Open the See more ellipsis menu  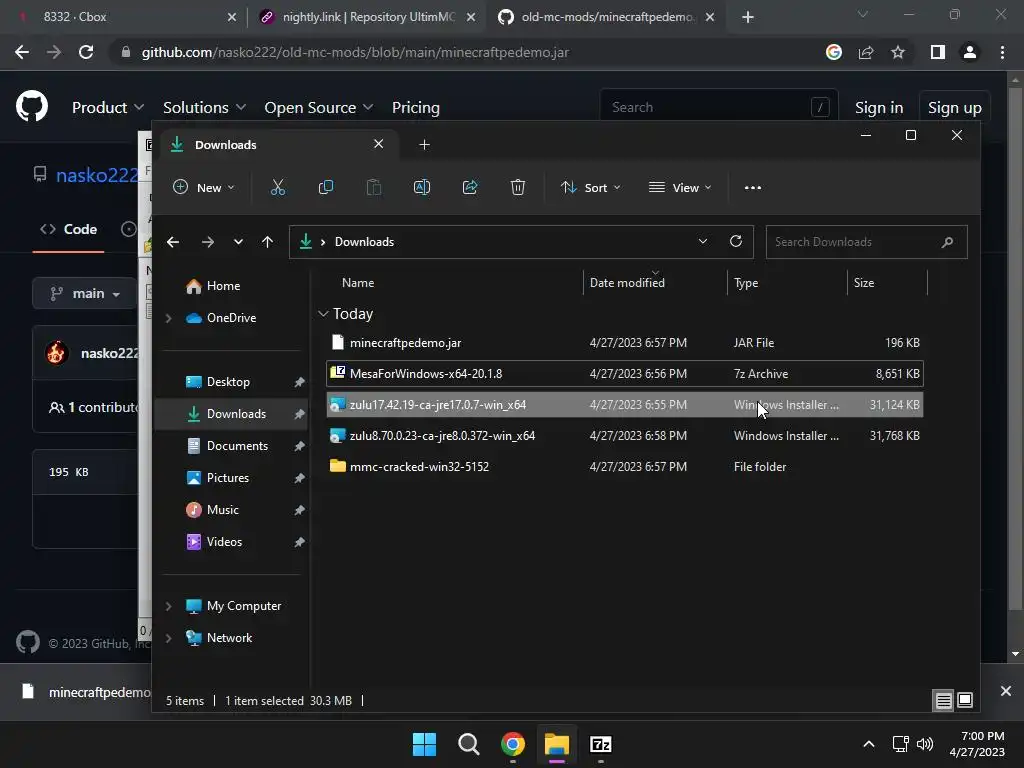pos(752,187)
